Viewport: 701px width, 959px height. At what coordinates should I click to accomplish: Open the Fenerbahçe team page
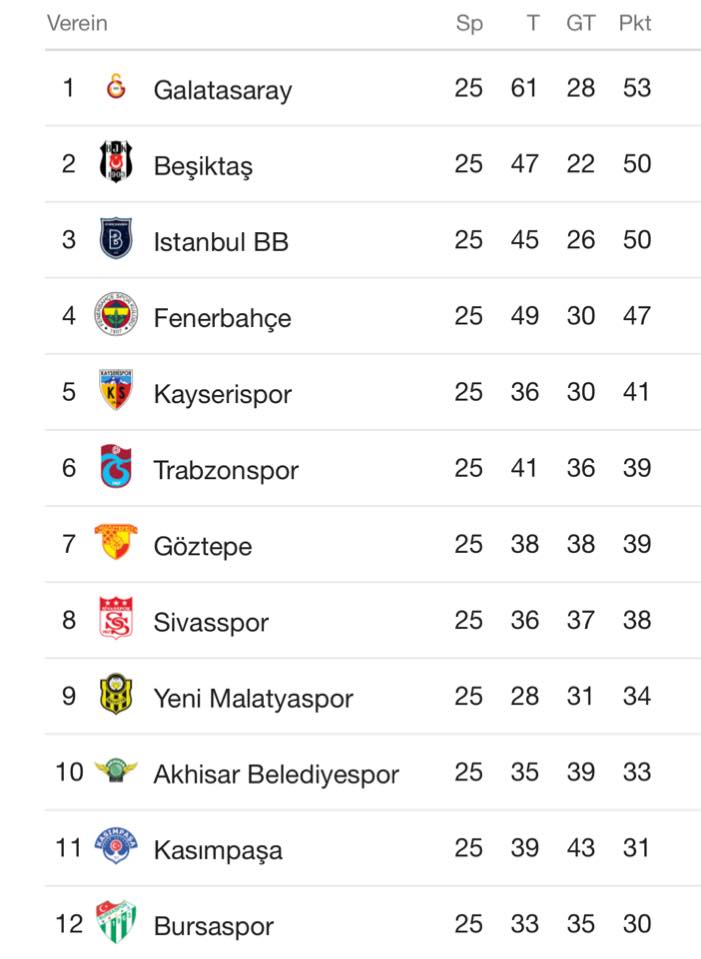pos(222,318)
